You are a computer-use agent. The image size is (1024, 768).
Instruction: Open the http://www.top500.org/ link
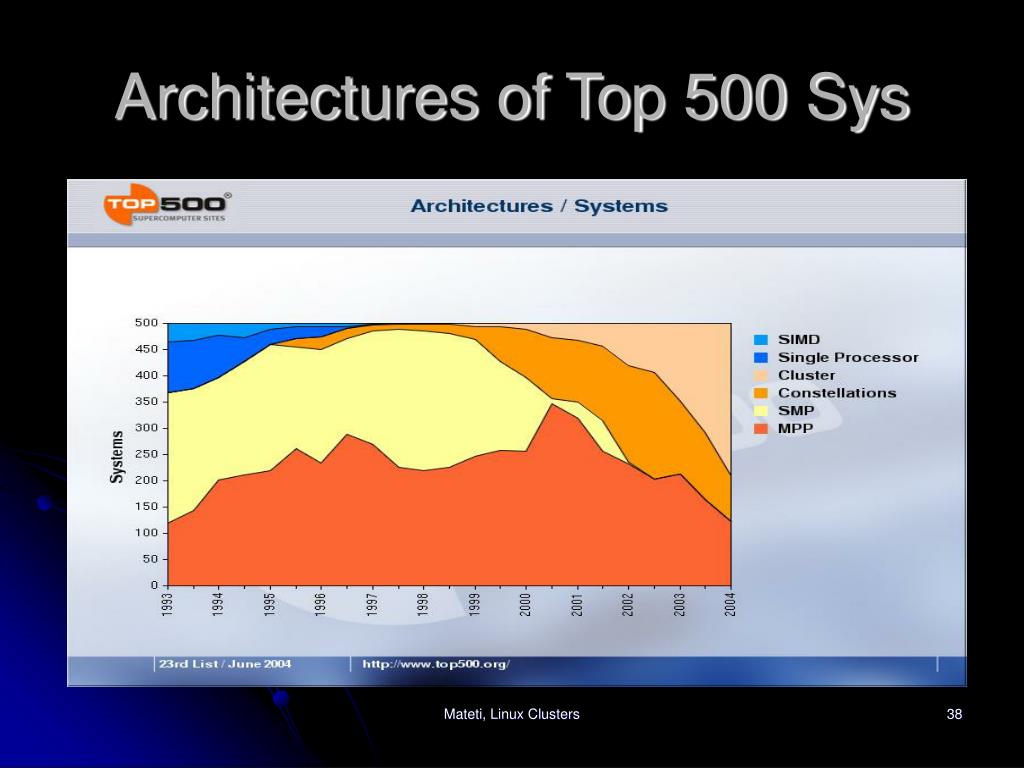pyautogui.click(x=436, y=664)
